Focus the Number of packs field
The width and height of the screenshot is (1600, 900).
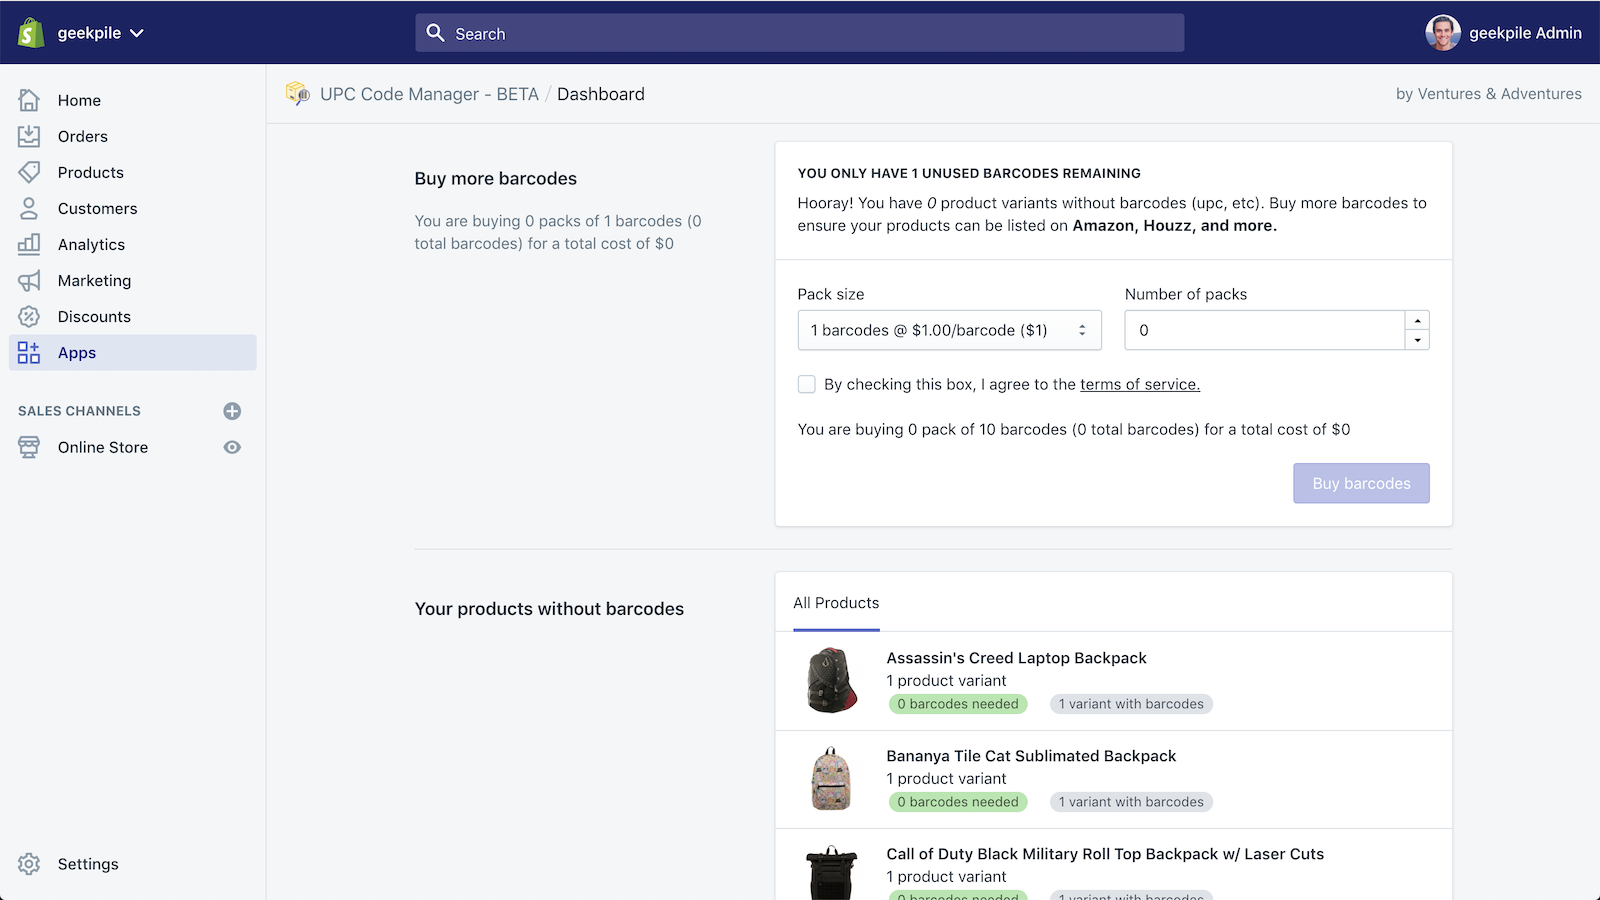(x=1265, y=330)
